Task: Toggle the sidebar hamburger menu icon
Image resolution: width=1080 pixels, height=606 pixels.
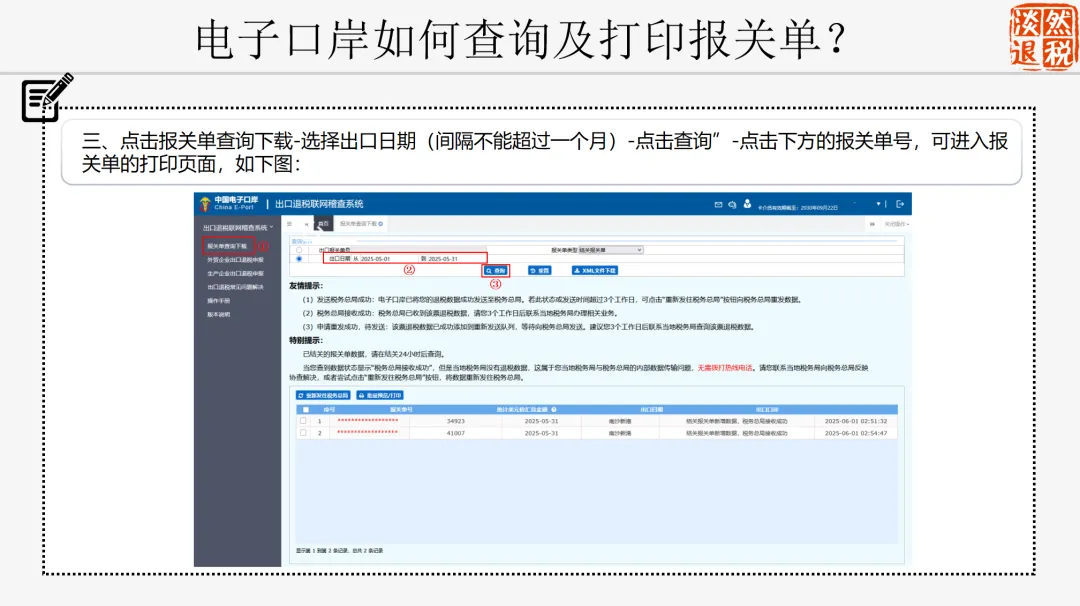Action: click(x=289, y=224)
